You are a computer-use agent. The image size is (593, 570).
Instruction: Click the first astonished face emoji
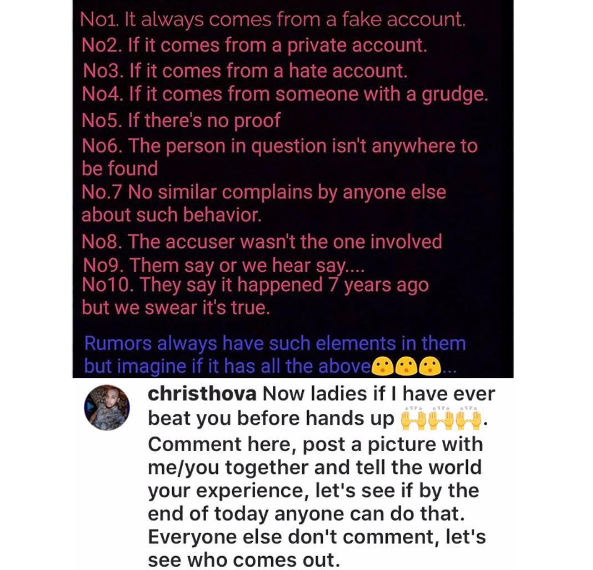(383, 366)
